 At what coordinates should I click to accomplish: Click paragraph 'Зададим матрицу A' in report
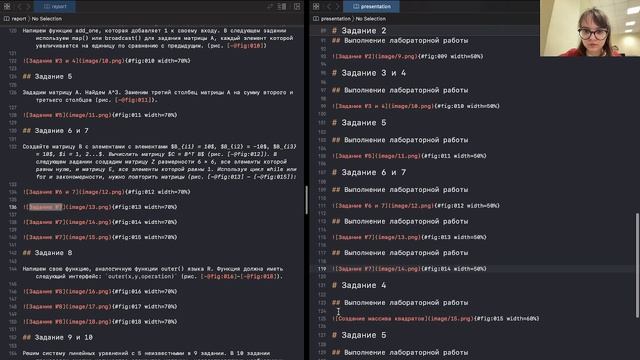tap(158, 96)
